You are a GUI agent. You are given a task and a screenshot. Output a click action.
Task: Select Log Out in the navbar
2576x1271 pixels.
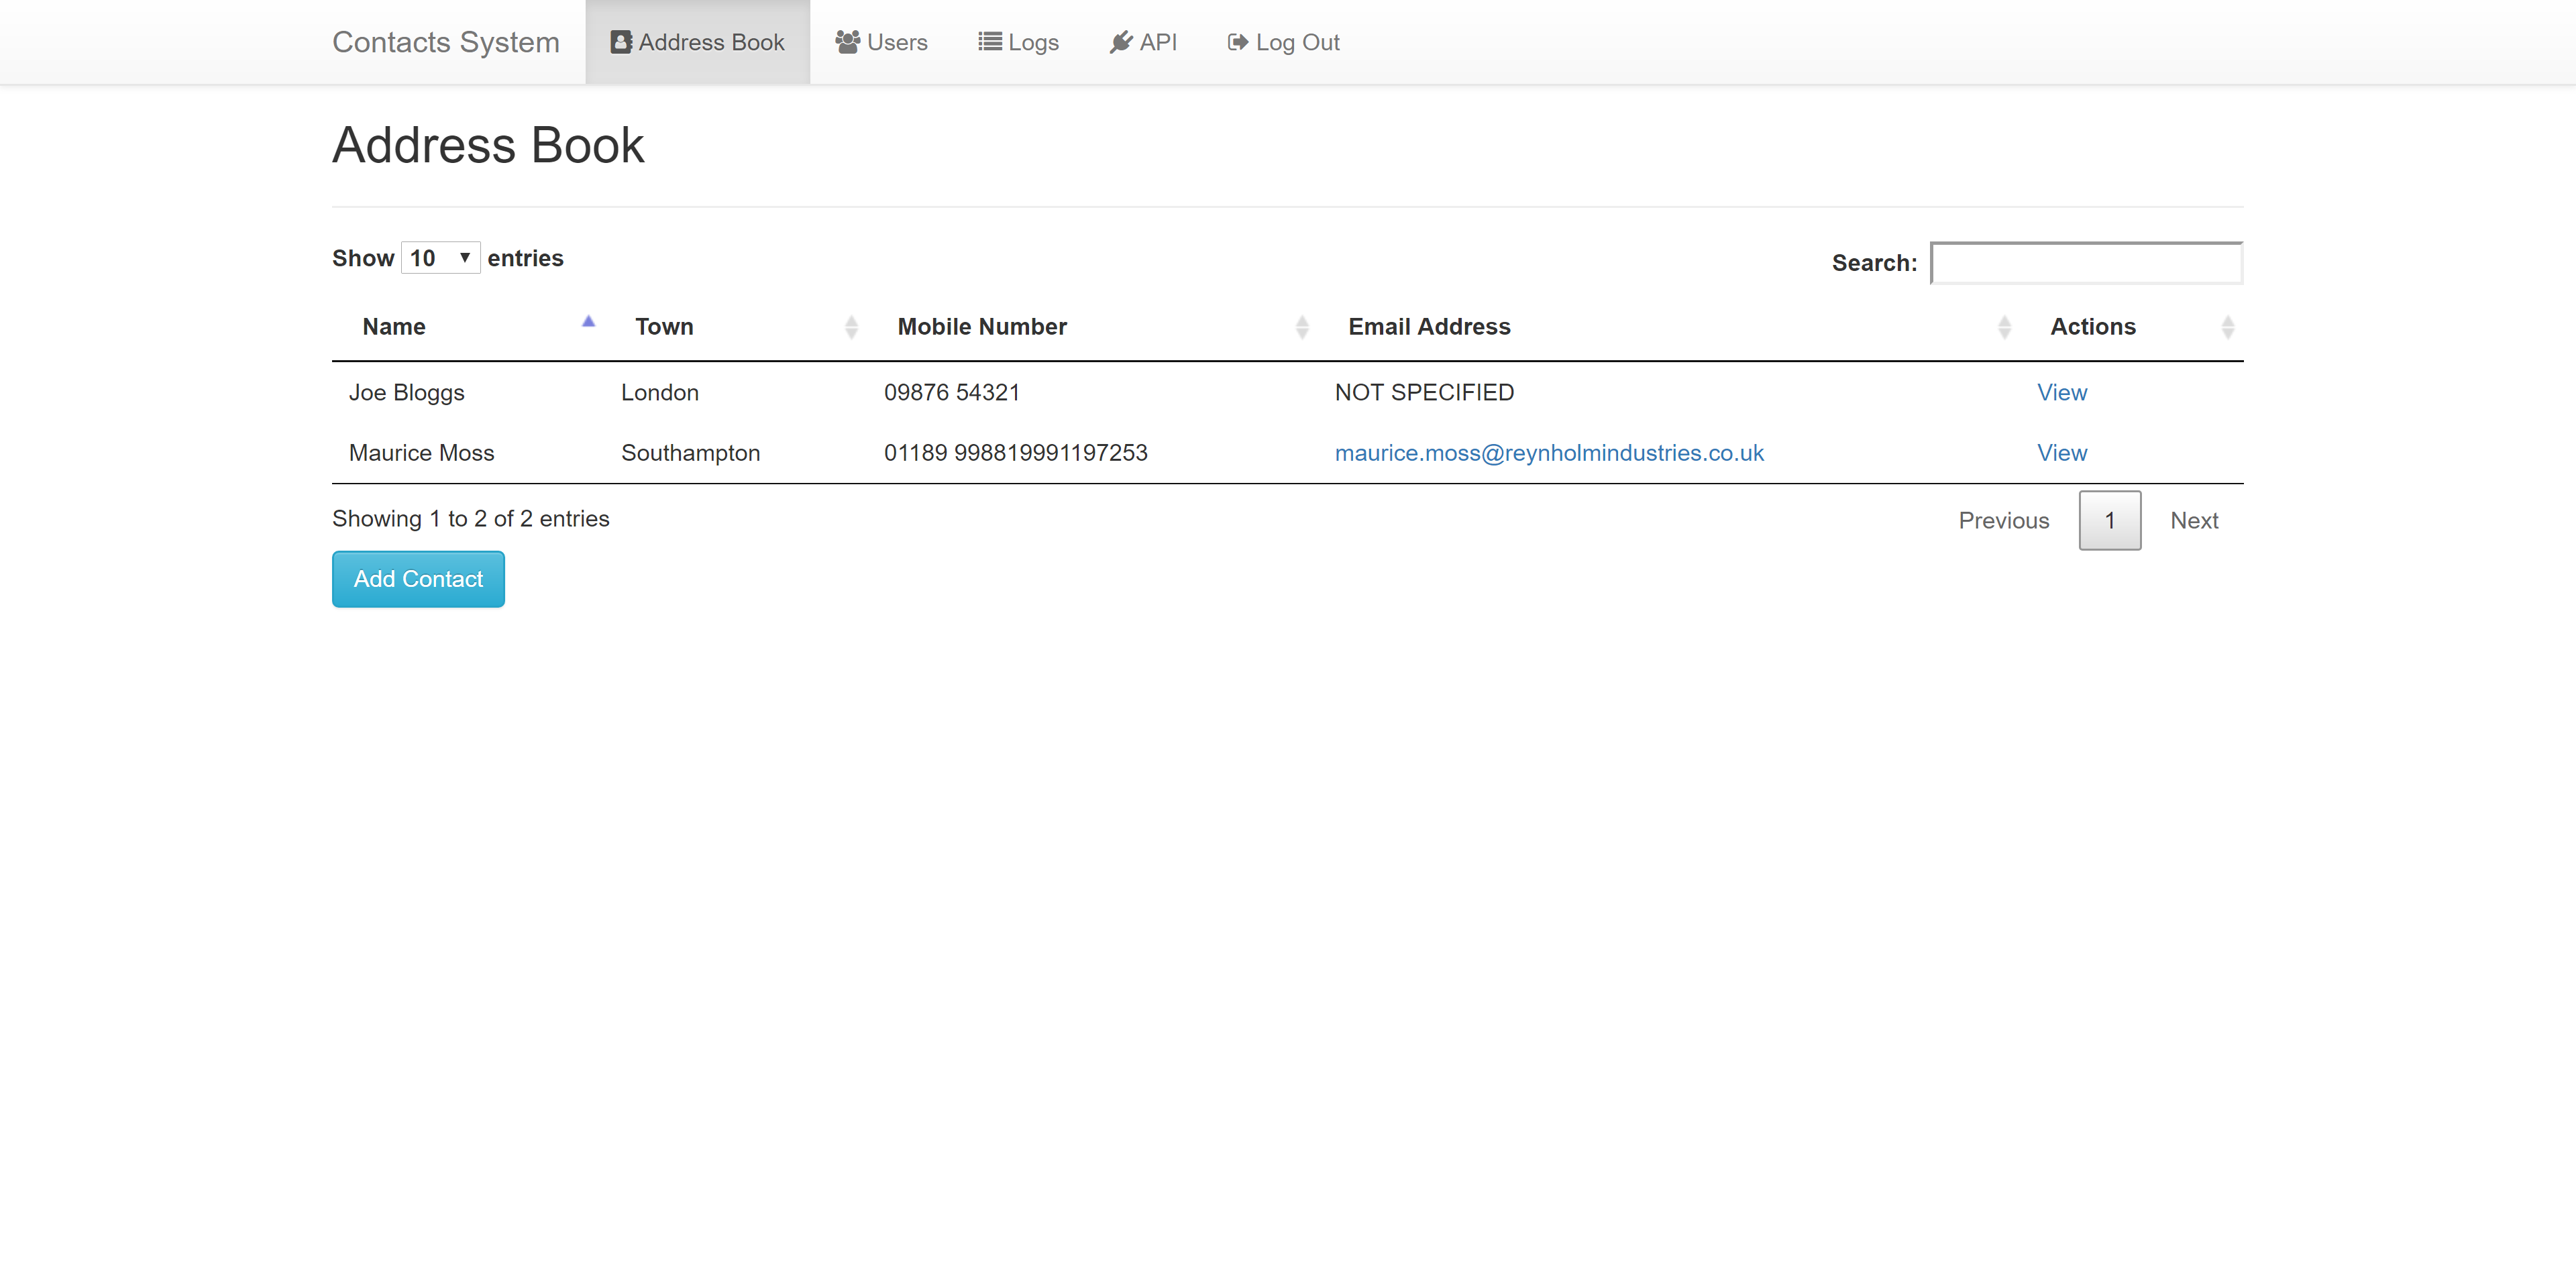tap(1284, 42)
